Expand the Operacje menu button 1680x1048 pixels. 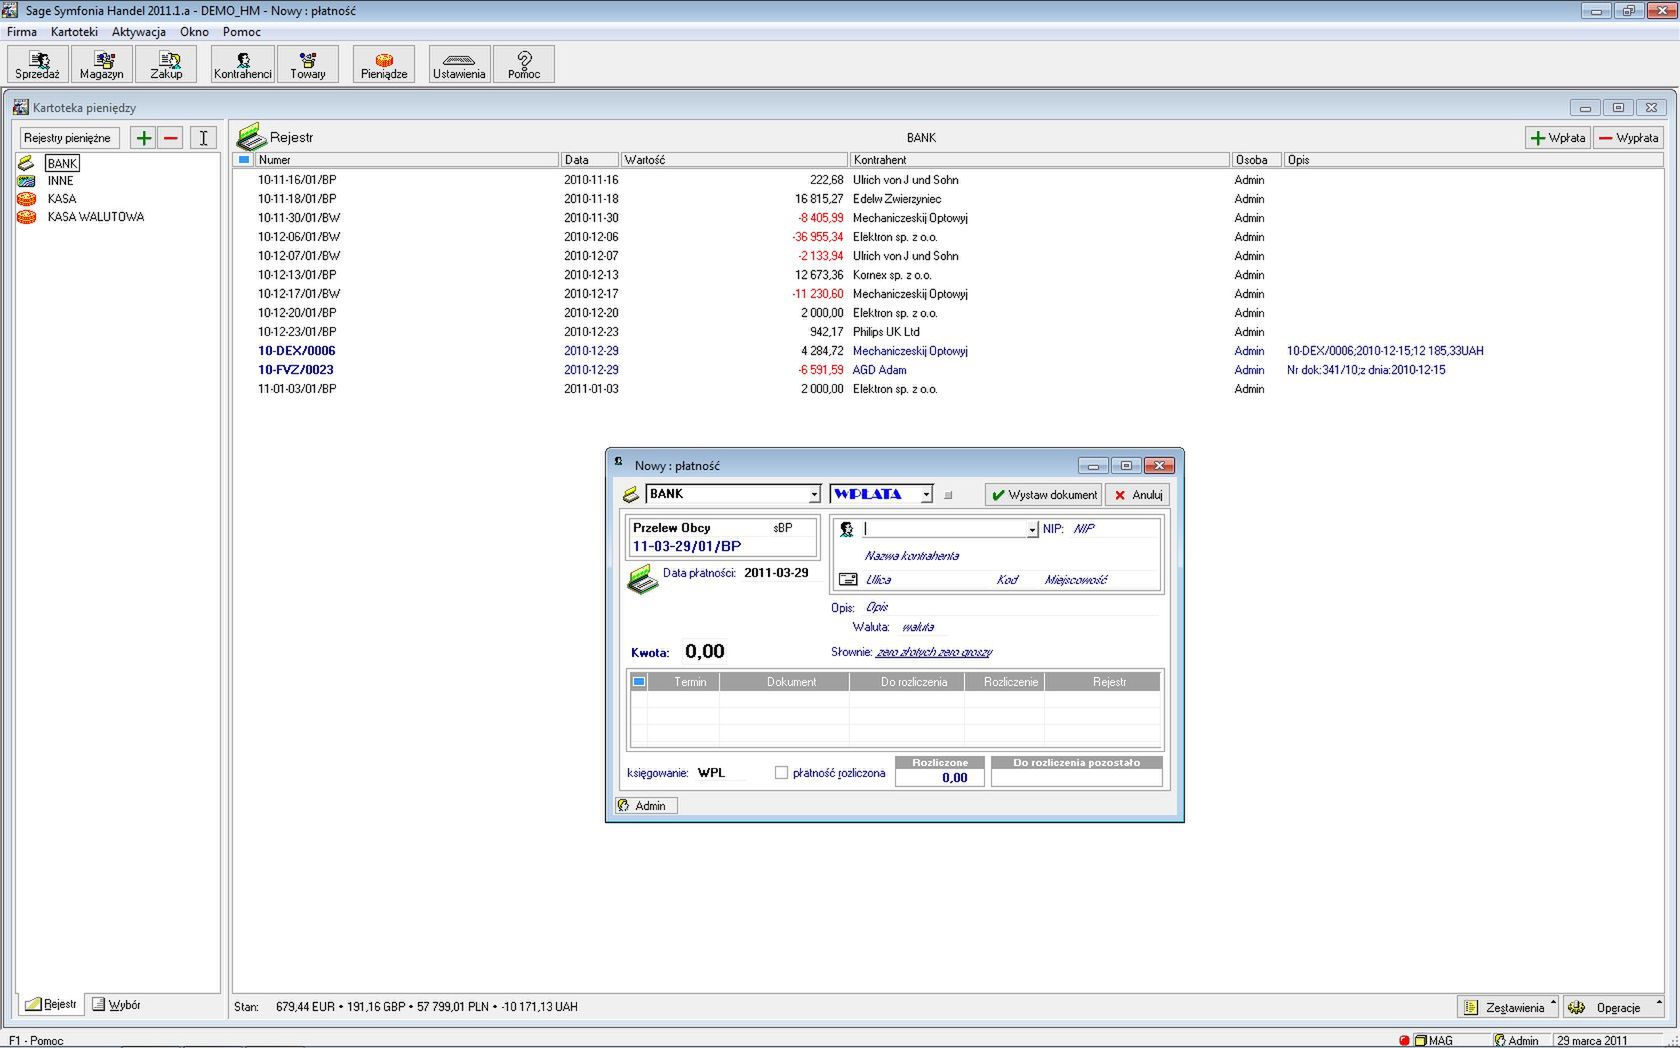pos(1612,1007)
